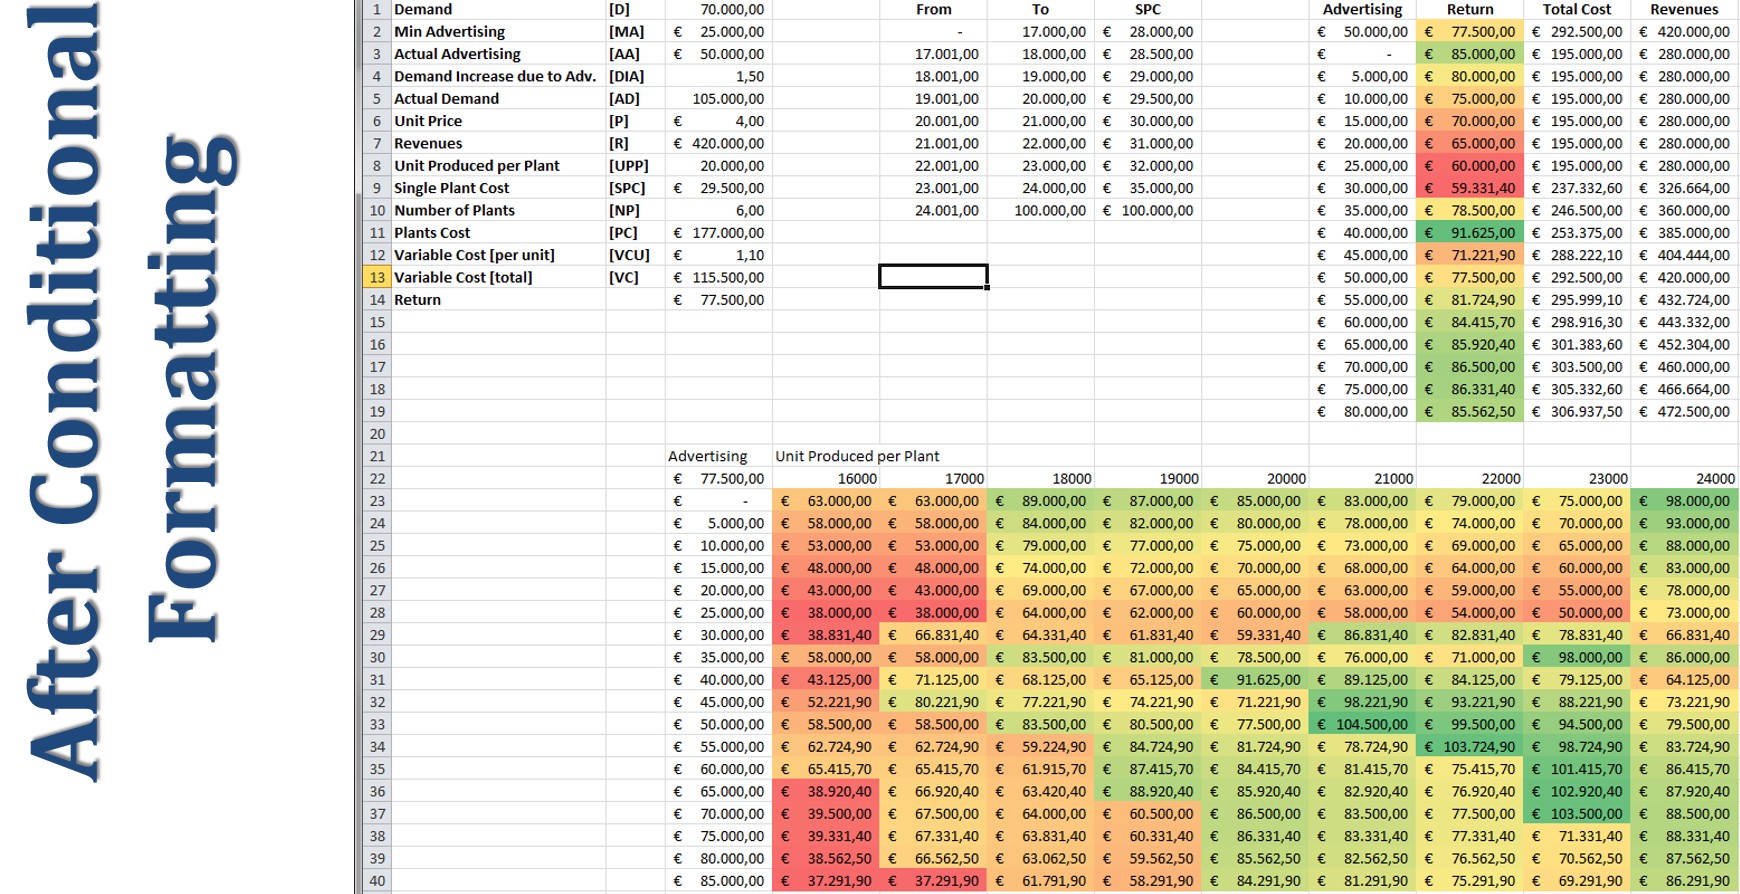Select the 16000 column heading
Image resolution: width=1740 pixels, height=894 pixels.
point(826,478)
